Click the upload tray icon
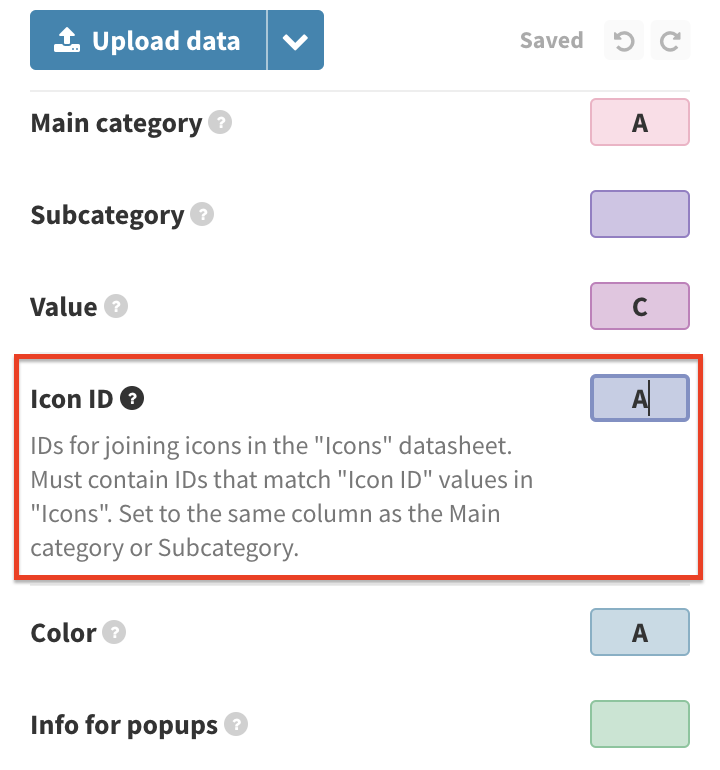This screenshot has height=770, width=720. pos(67,40)
